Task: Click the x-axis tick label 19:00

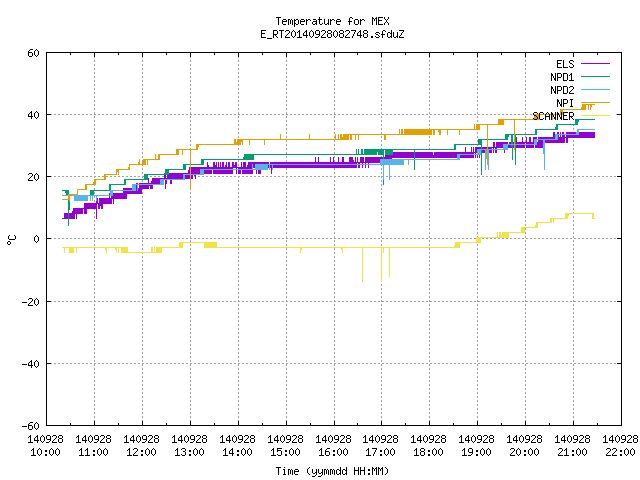Action: [476, 452]
